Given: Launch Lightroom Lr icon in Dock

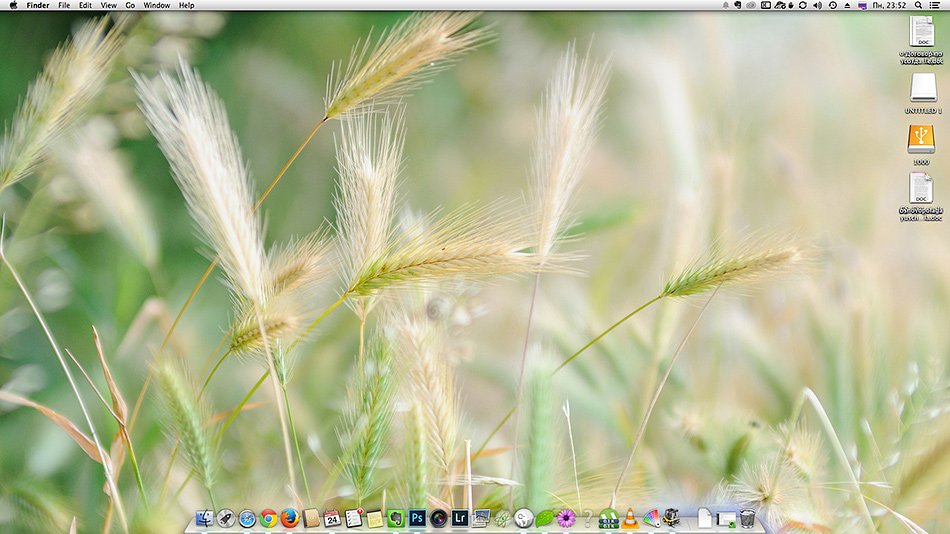Looking at the screenshot, I should pyautogui.click(x=460, y=518).
